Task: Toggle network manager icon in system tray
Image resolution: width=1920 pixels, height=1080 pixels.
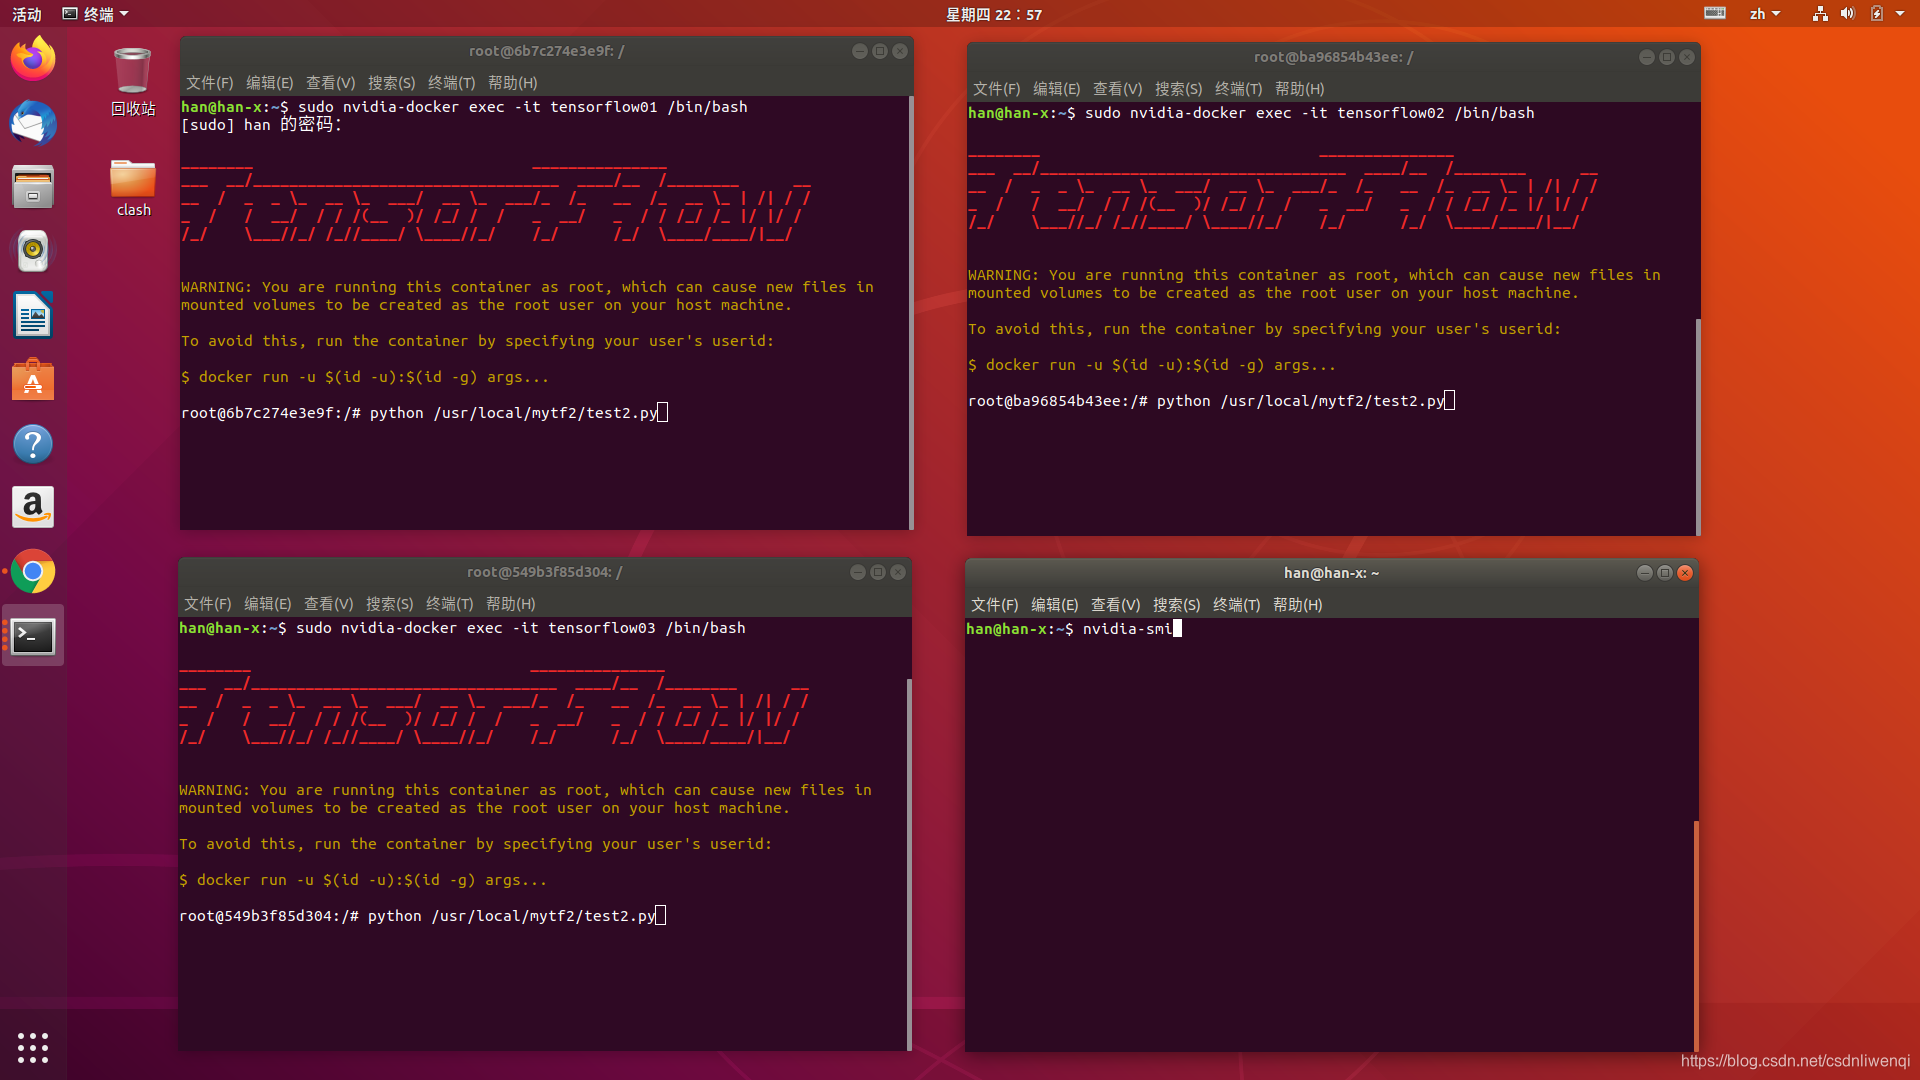Action: click(x=1817, y=13)
